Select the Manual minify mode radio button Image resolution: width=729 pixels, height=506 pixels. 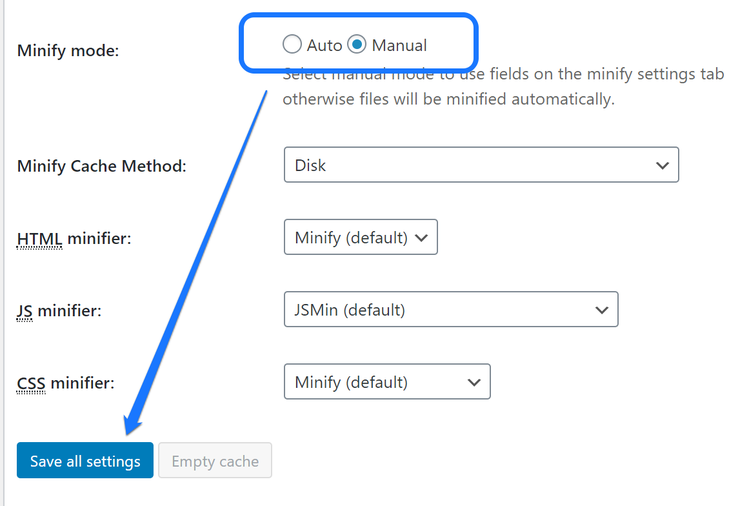point(357,44)
